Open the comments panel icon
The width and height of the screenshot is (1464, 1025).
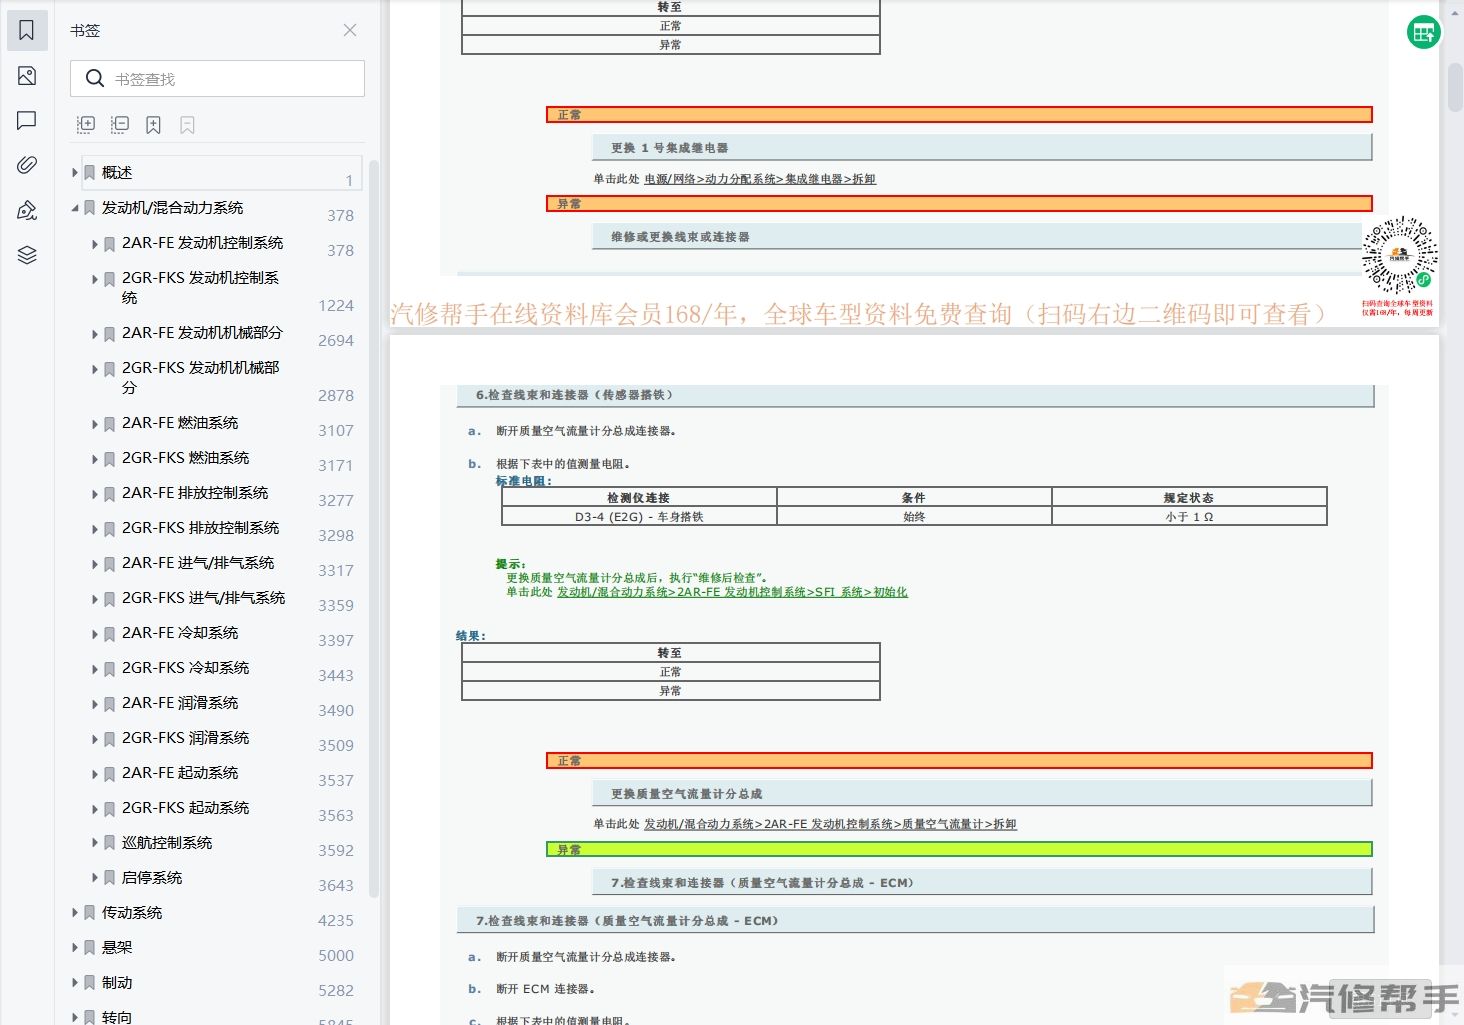click(x=27, y=121)
